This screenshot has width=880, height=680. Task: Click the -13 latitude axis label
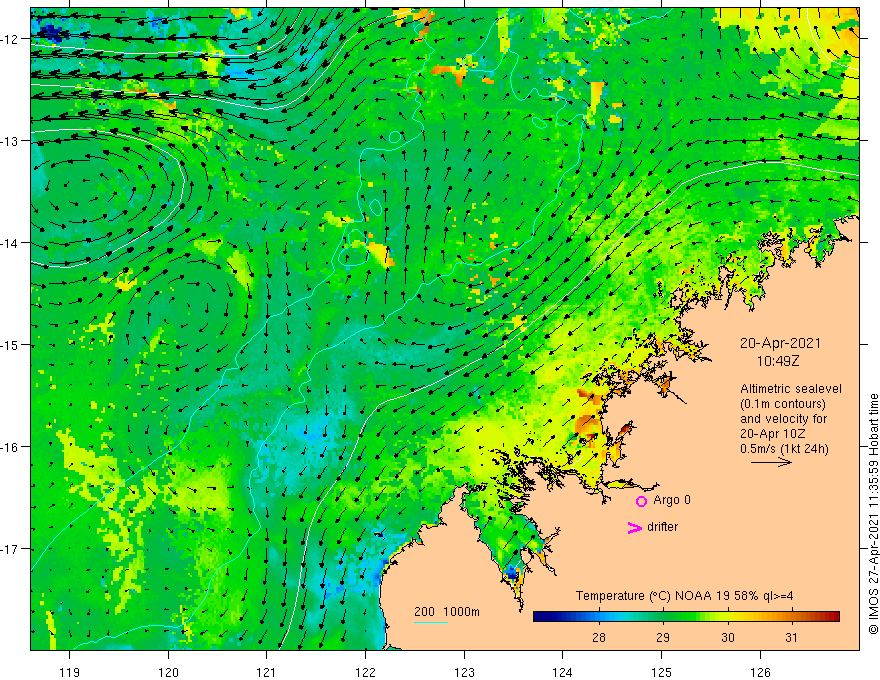click(x=10, y=141)
